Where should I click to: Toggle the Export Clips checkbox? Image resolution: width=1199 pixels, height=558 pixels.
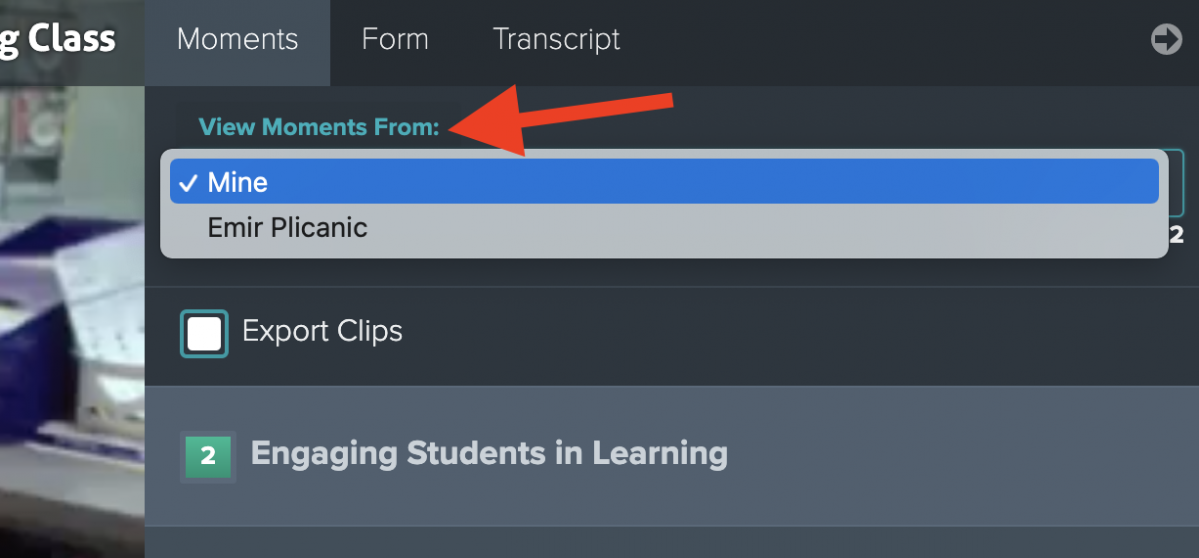tap(204, 334)
